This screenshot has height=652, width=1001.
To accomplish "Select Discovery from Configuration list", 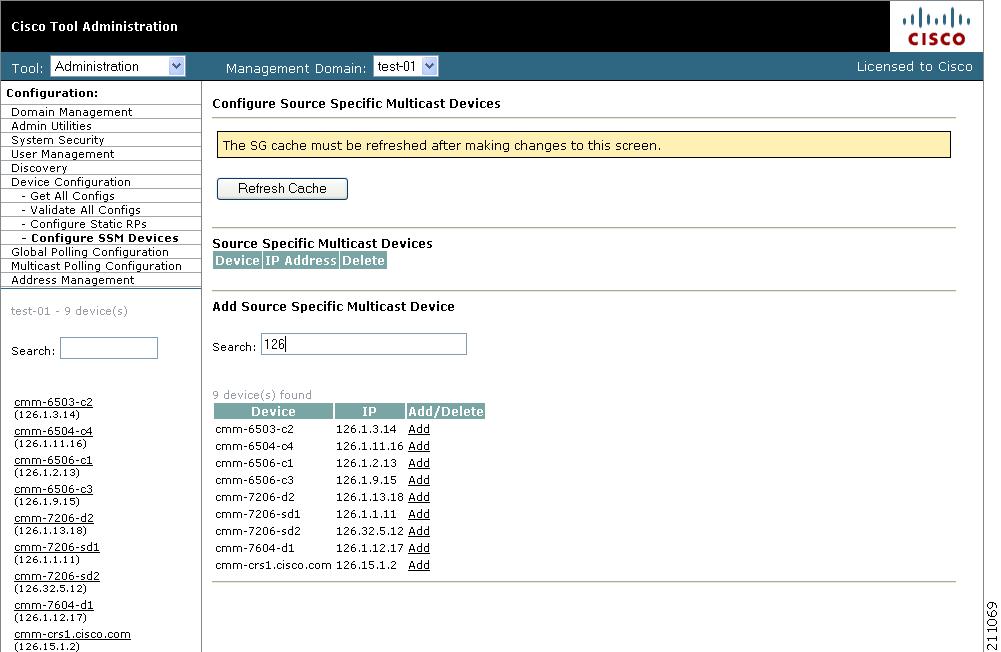I will click(x=38, y=167).
